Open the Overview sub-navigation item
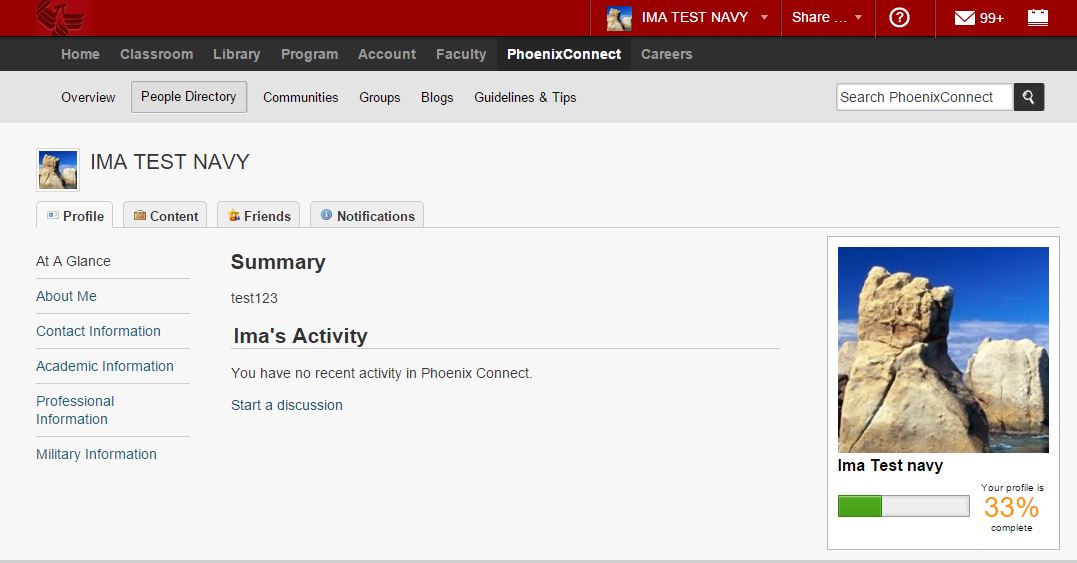The width and height of the screenshot is (1077, 563). pyautogui.click(x=88, y=97)
